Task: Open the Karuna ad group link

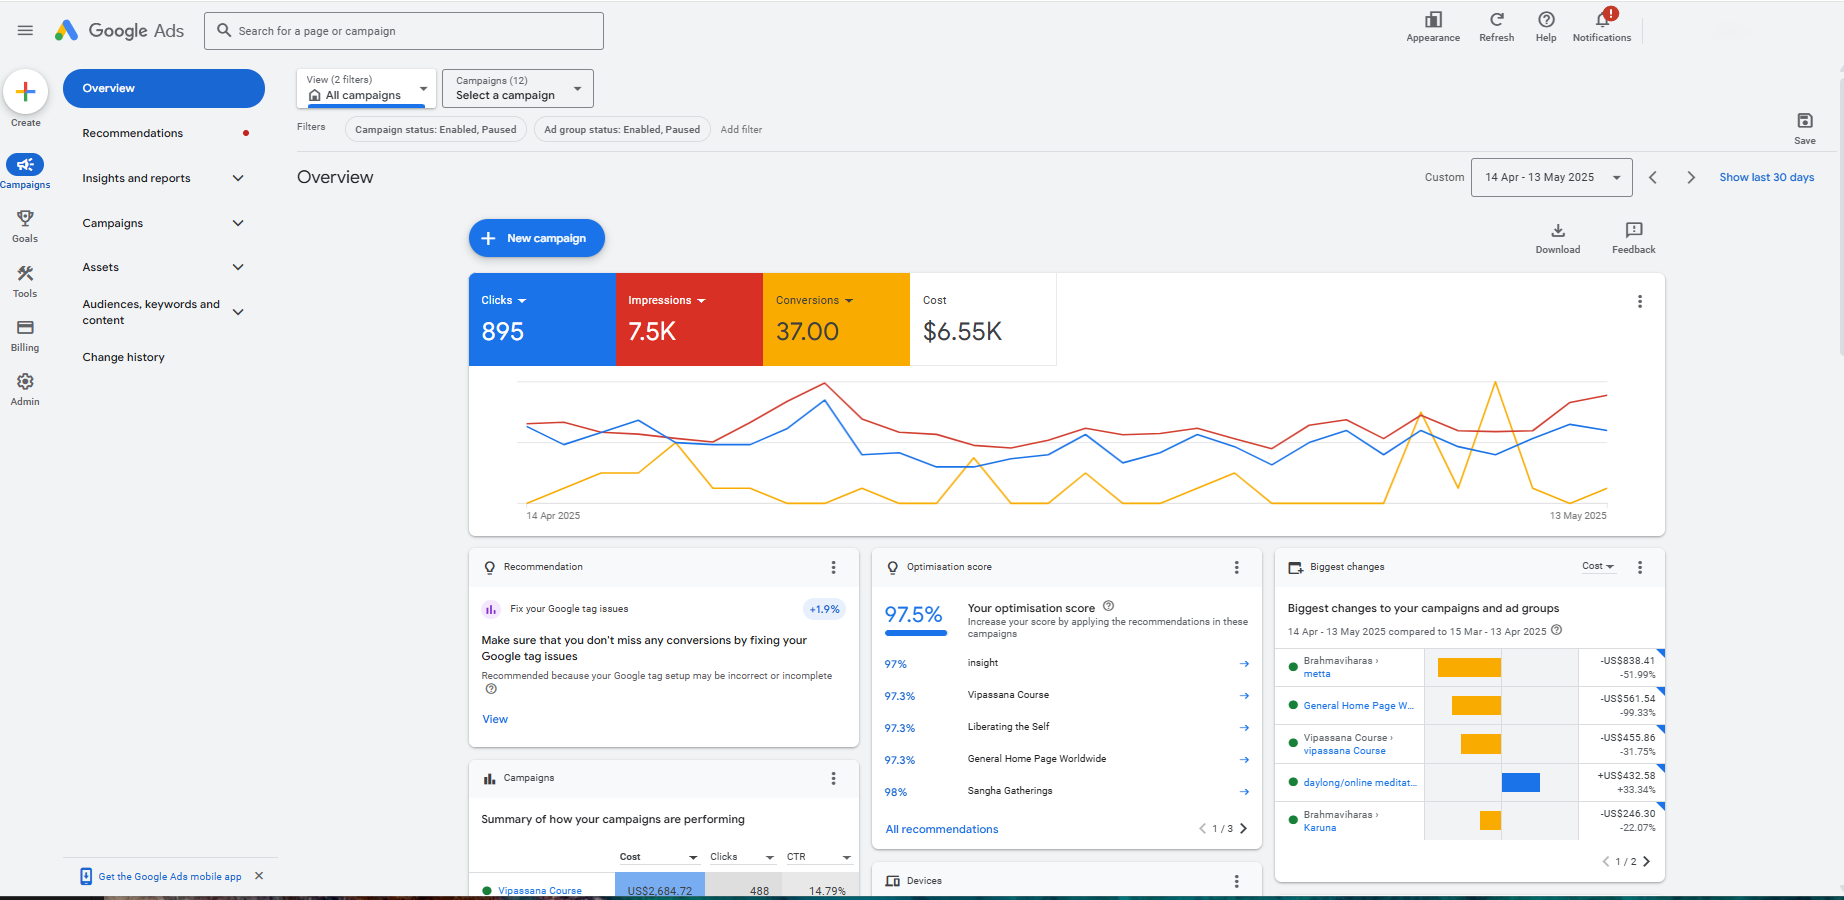Action: pyautogui.click(x=1320, y=828)
